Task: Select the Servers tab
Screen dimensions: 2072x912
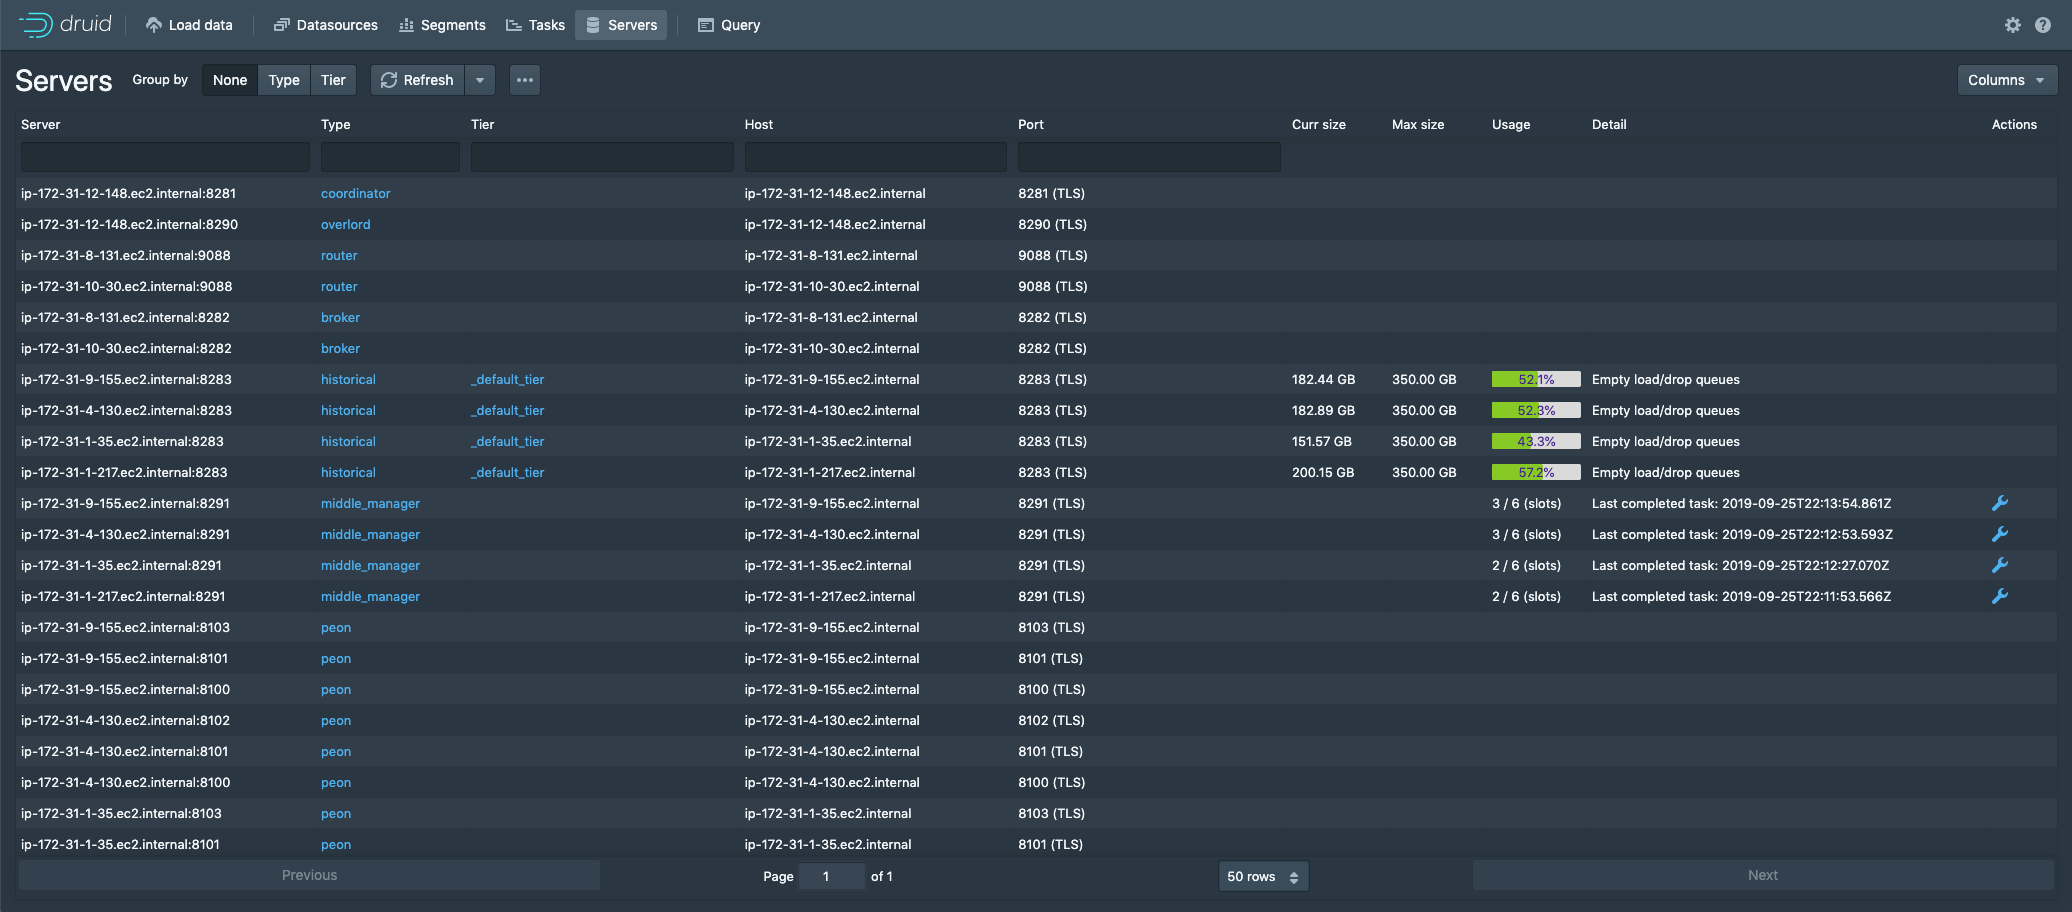Action: [622, 25]
